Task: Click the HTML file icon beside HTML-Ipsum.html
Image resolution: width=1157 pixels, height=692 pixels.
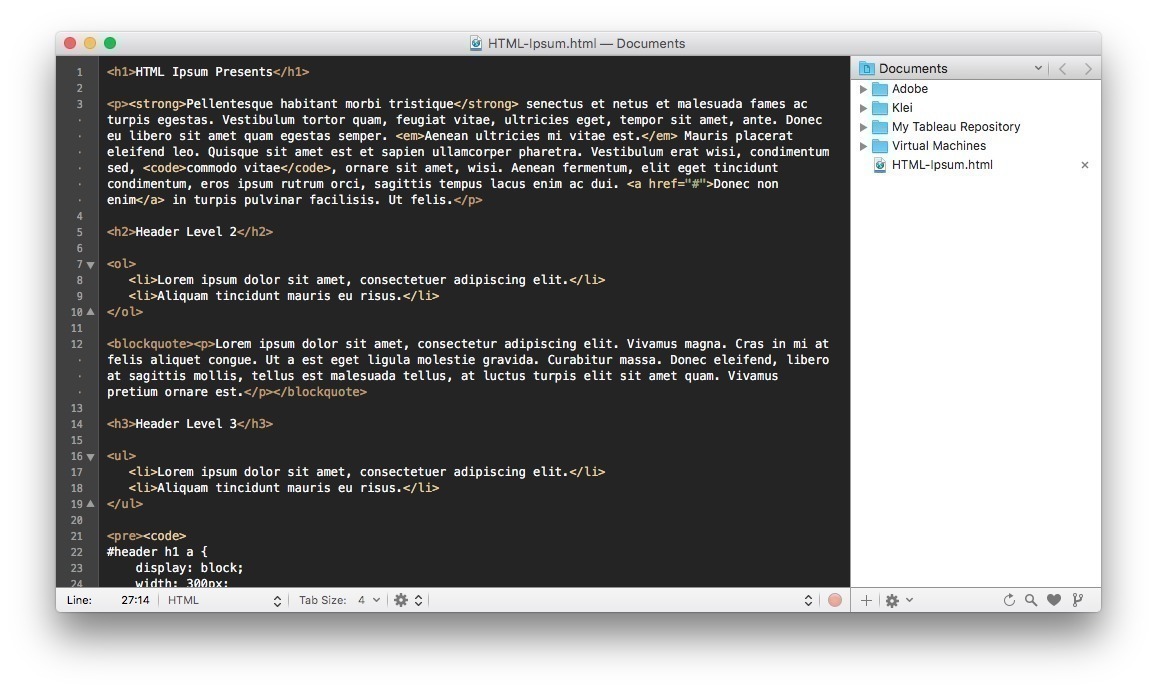Action: coord(878,165)
